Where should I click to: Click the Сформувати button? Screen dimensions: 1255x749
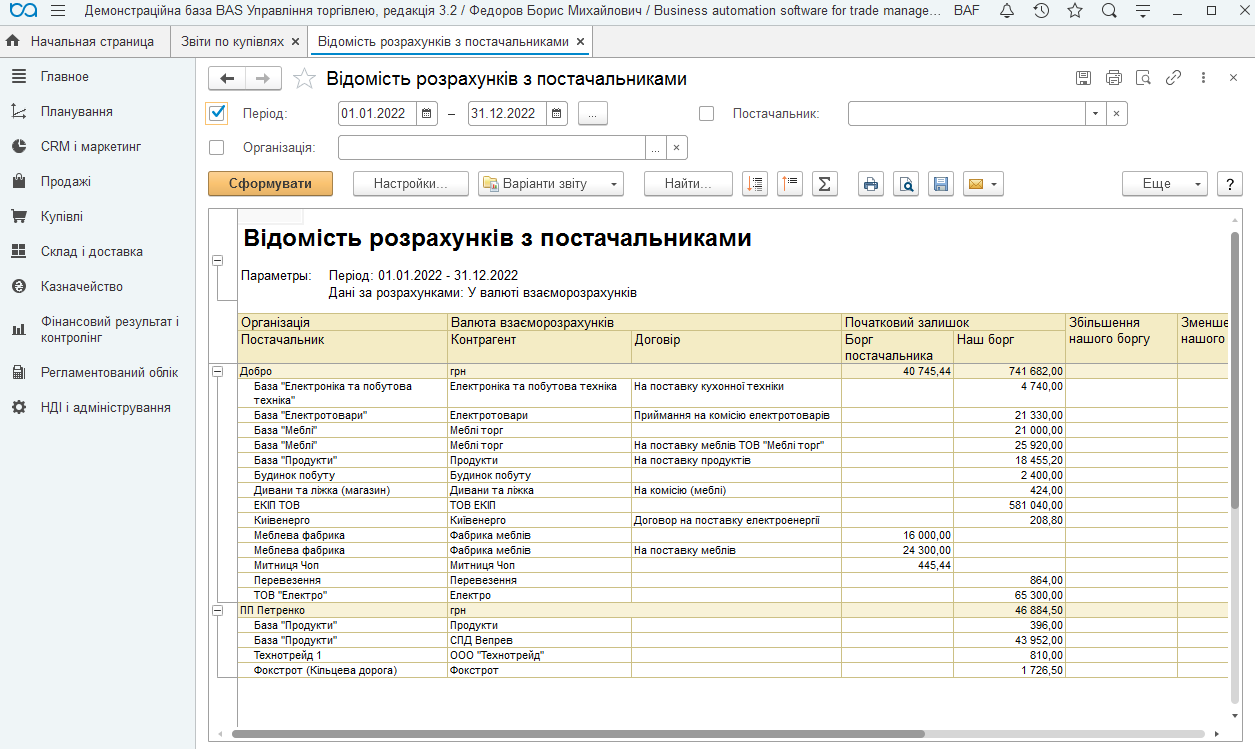coord(270,184)
